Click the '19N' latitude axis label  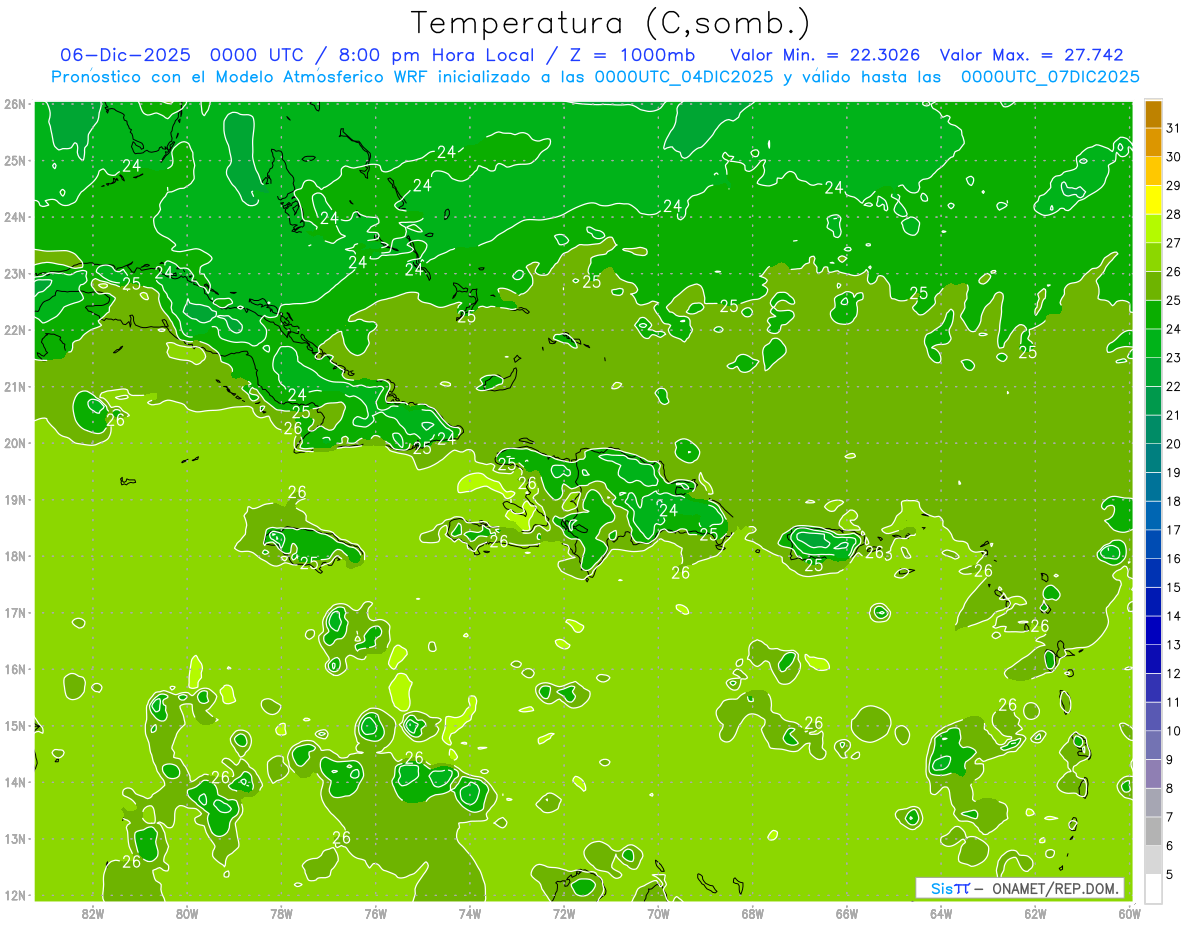(x=14, y=499)
